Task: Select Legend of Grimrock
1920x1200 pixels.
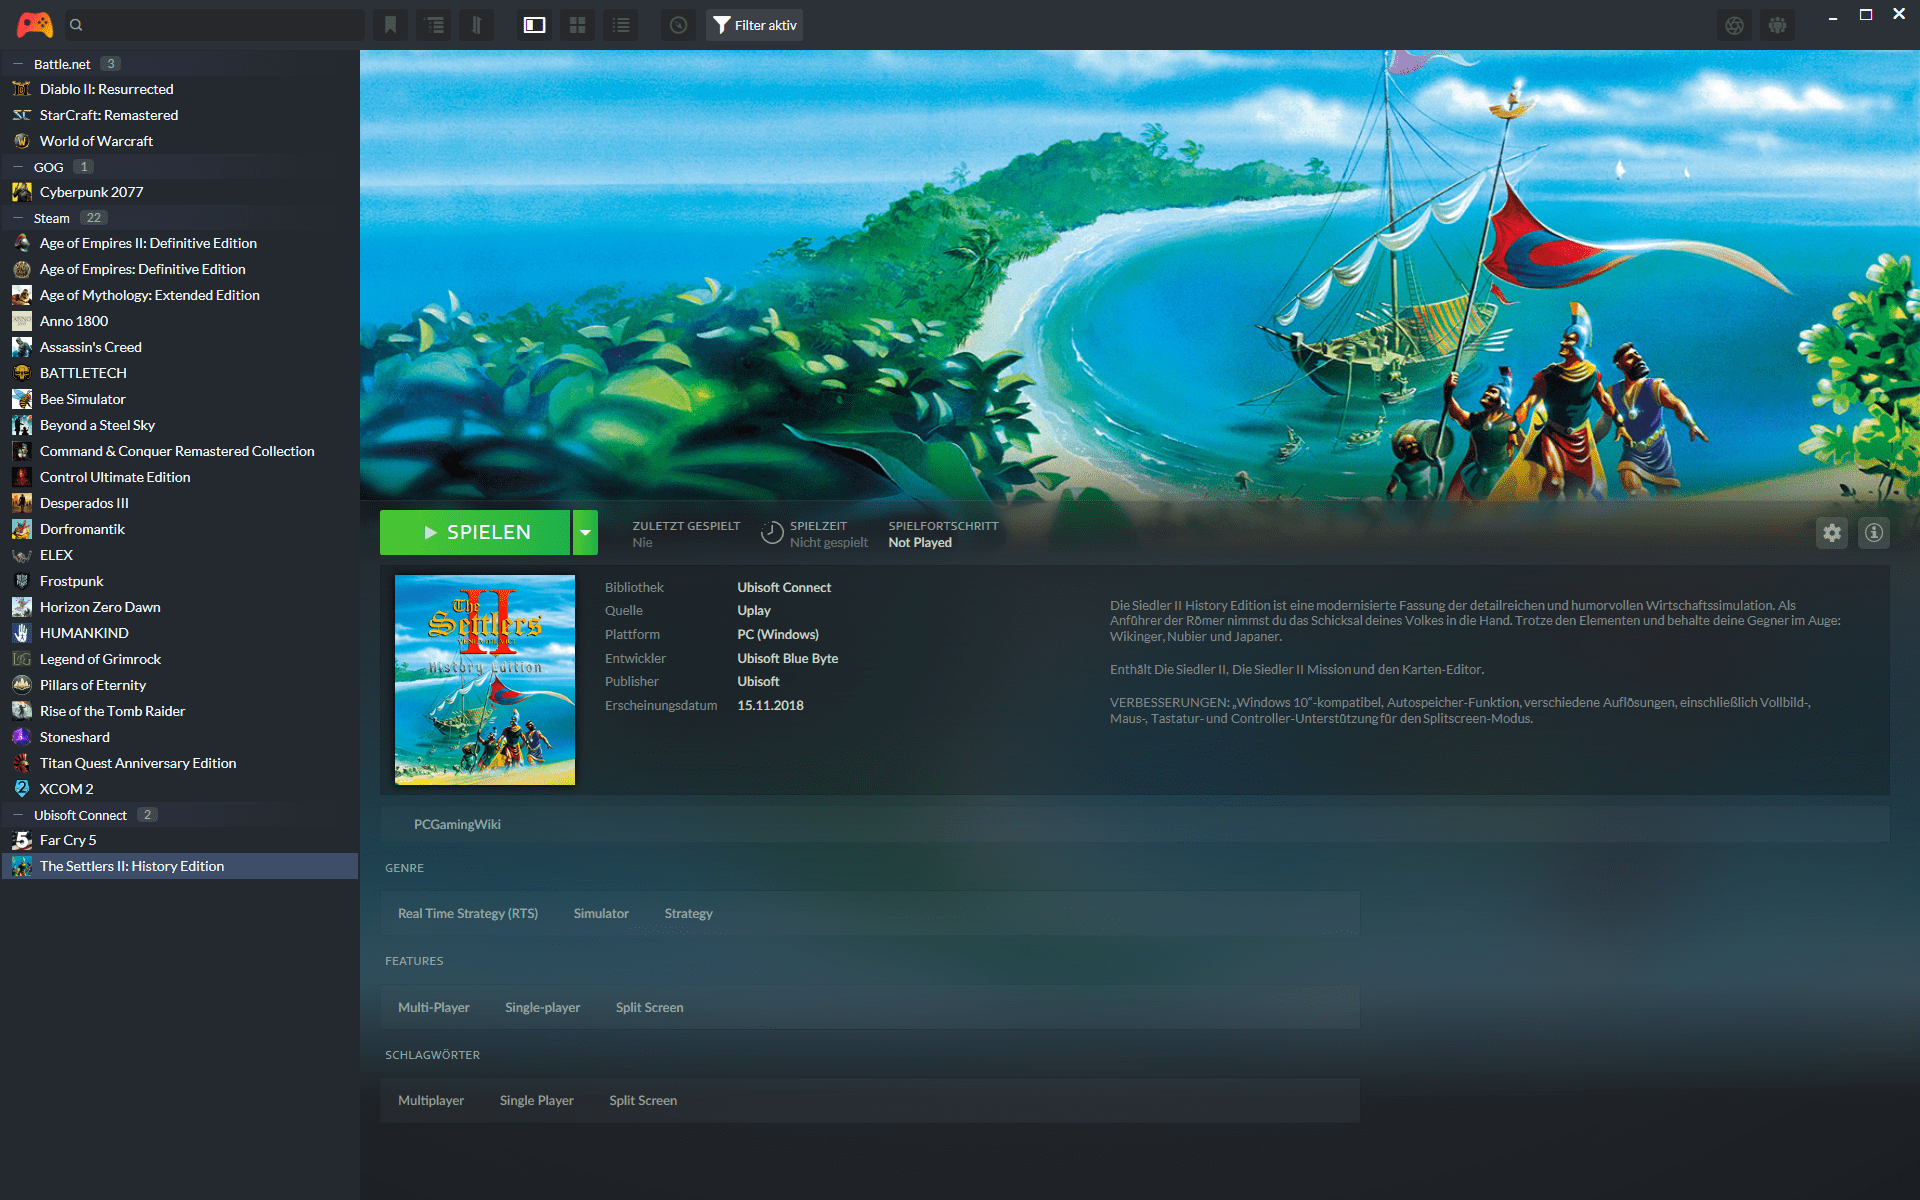Action: (x=180, y=659)
